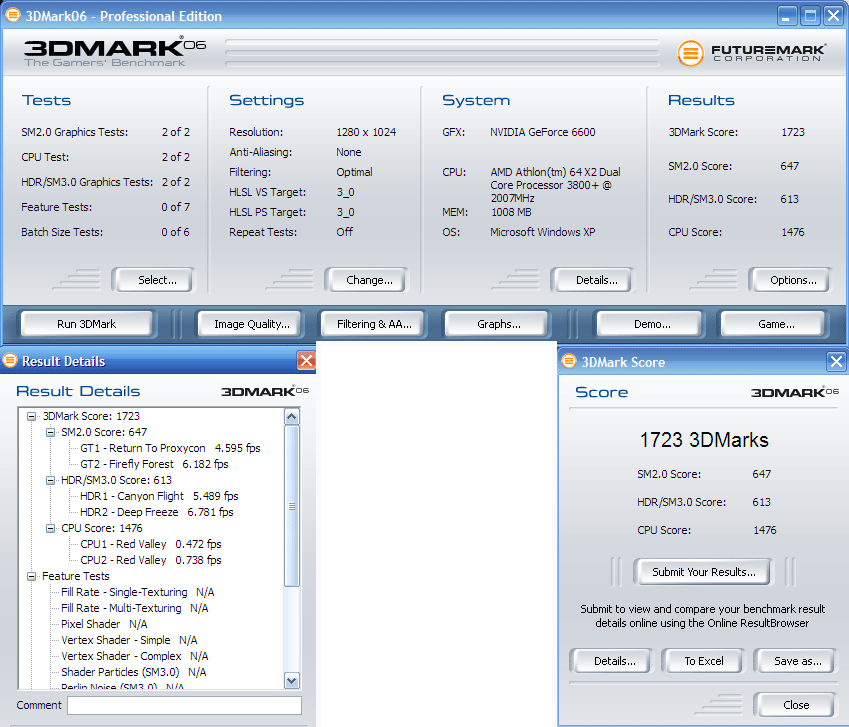Viewport: 849px width, 727px height.
Task: Select Fill Rate - Multi-Texturing row
Action: pyautogui.click(x=134, y=608)
